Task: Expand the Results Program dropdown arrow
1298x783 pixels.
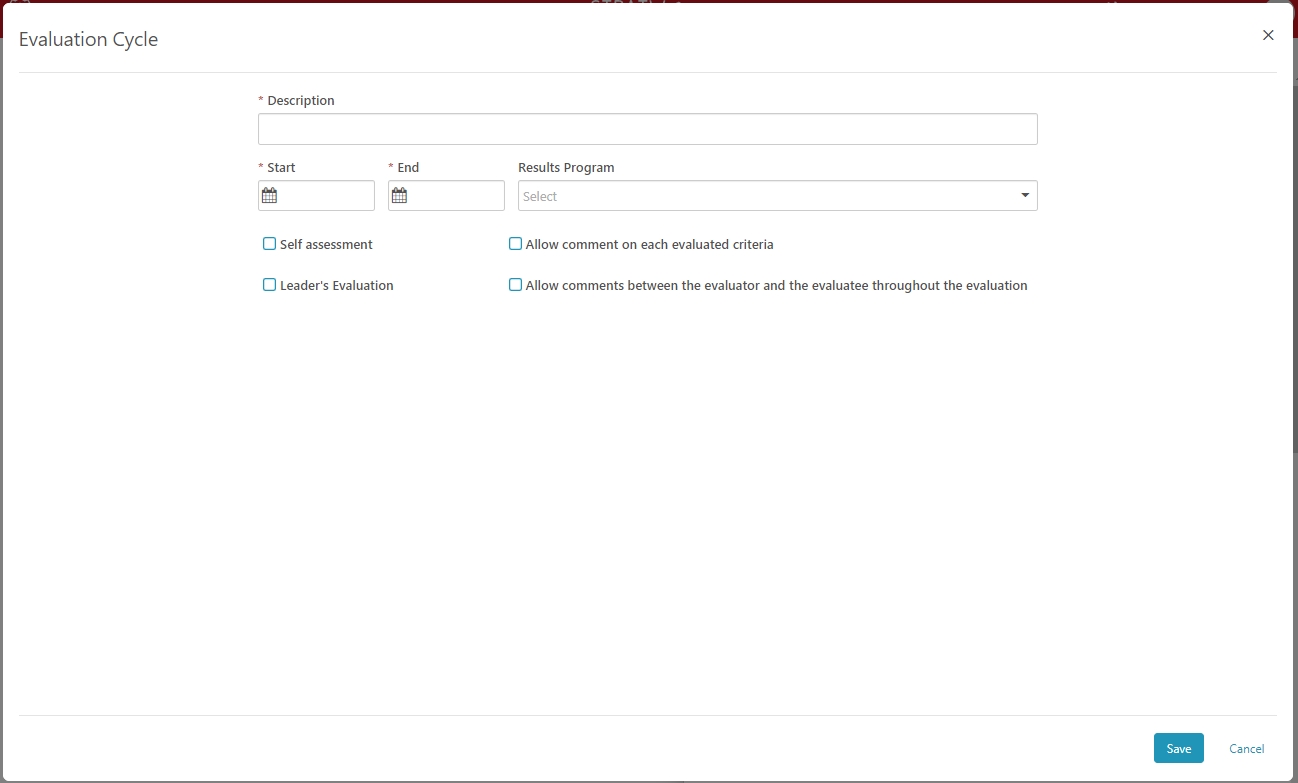Action: (x=1025, y=196)
